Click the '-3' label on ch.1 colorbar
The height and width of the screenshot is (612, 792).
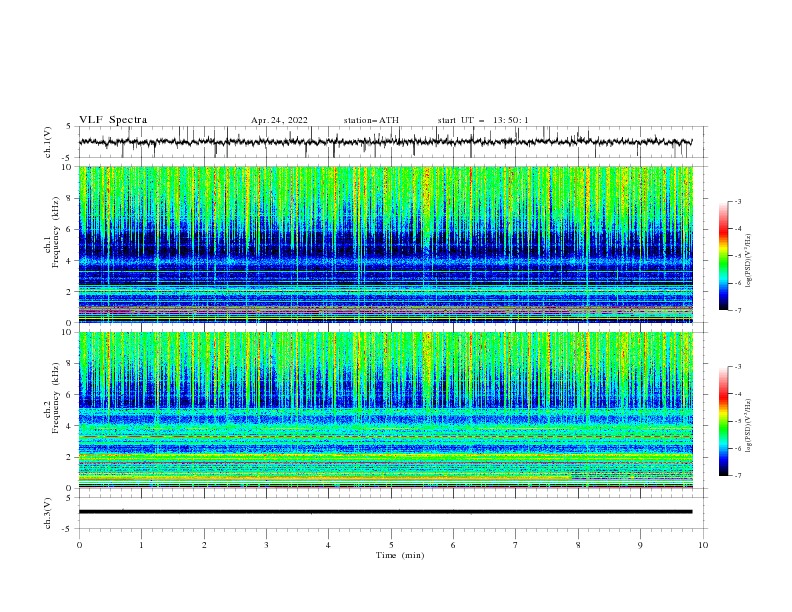coord(737,201)
